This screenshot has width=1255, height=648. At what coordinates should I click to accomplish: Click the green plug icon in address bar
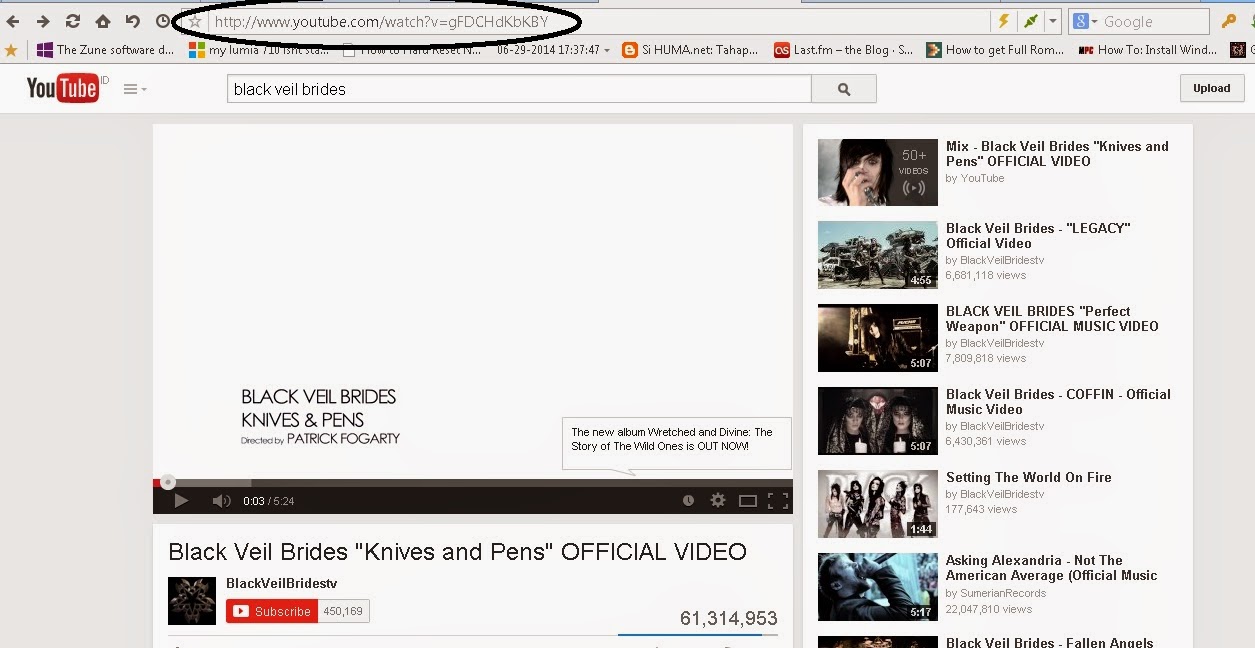(1031, 21)
